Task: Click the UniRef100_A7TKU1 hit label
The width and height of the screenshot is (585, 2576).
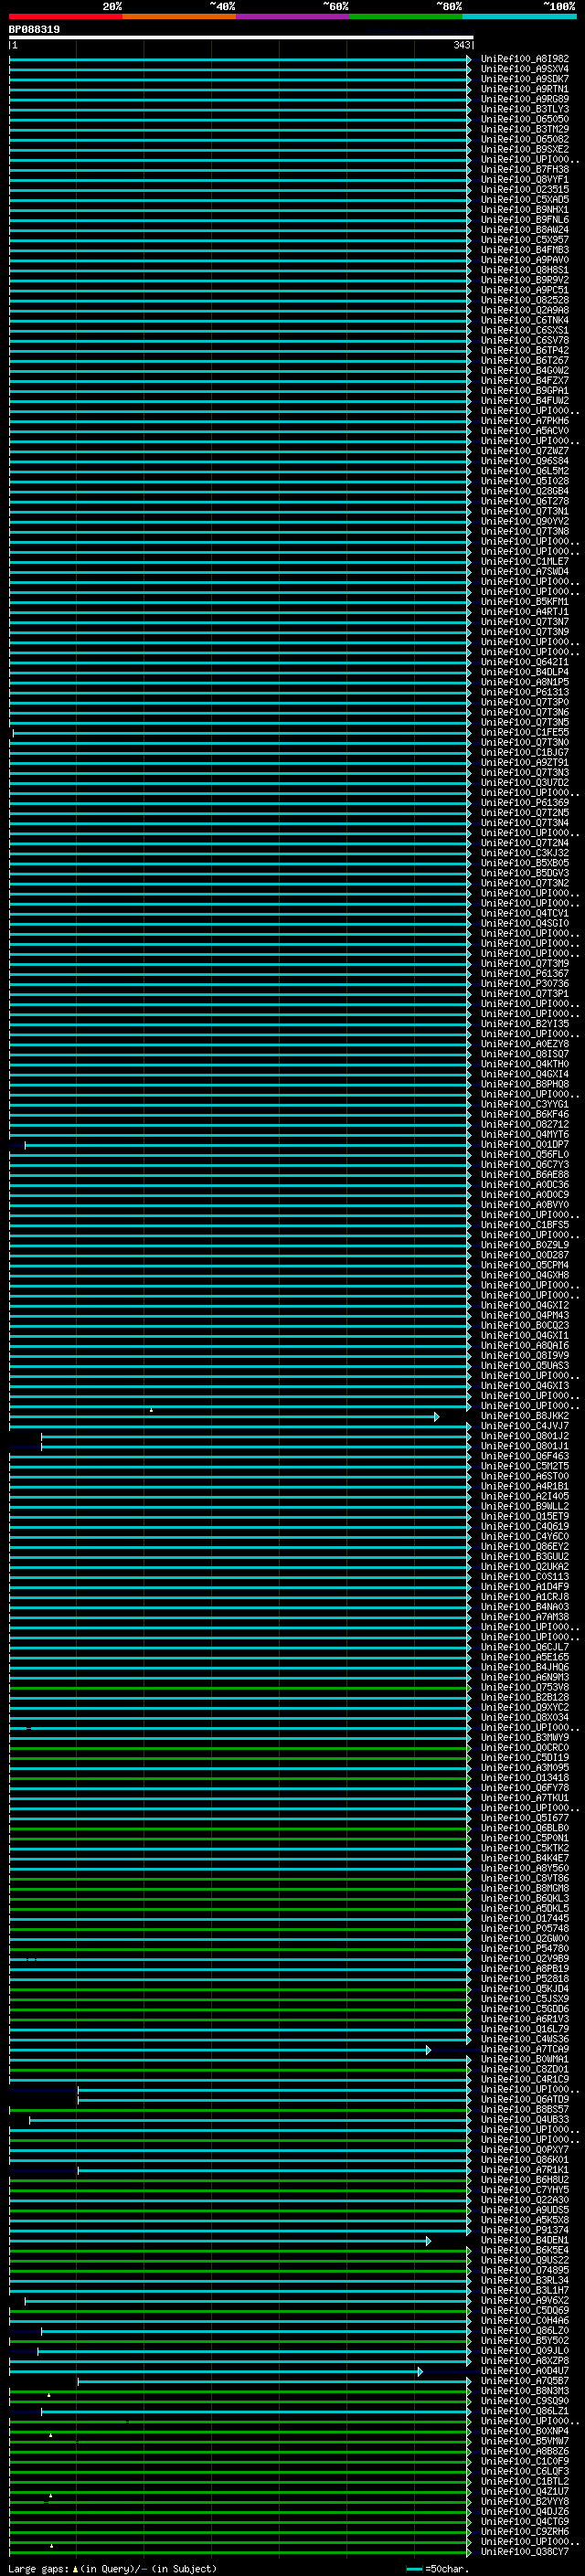Action: [524, 1798]
